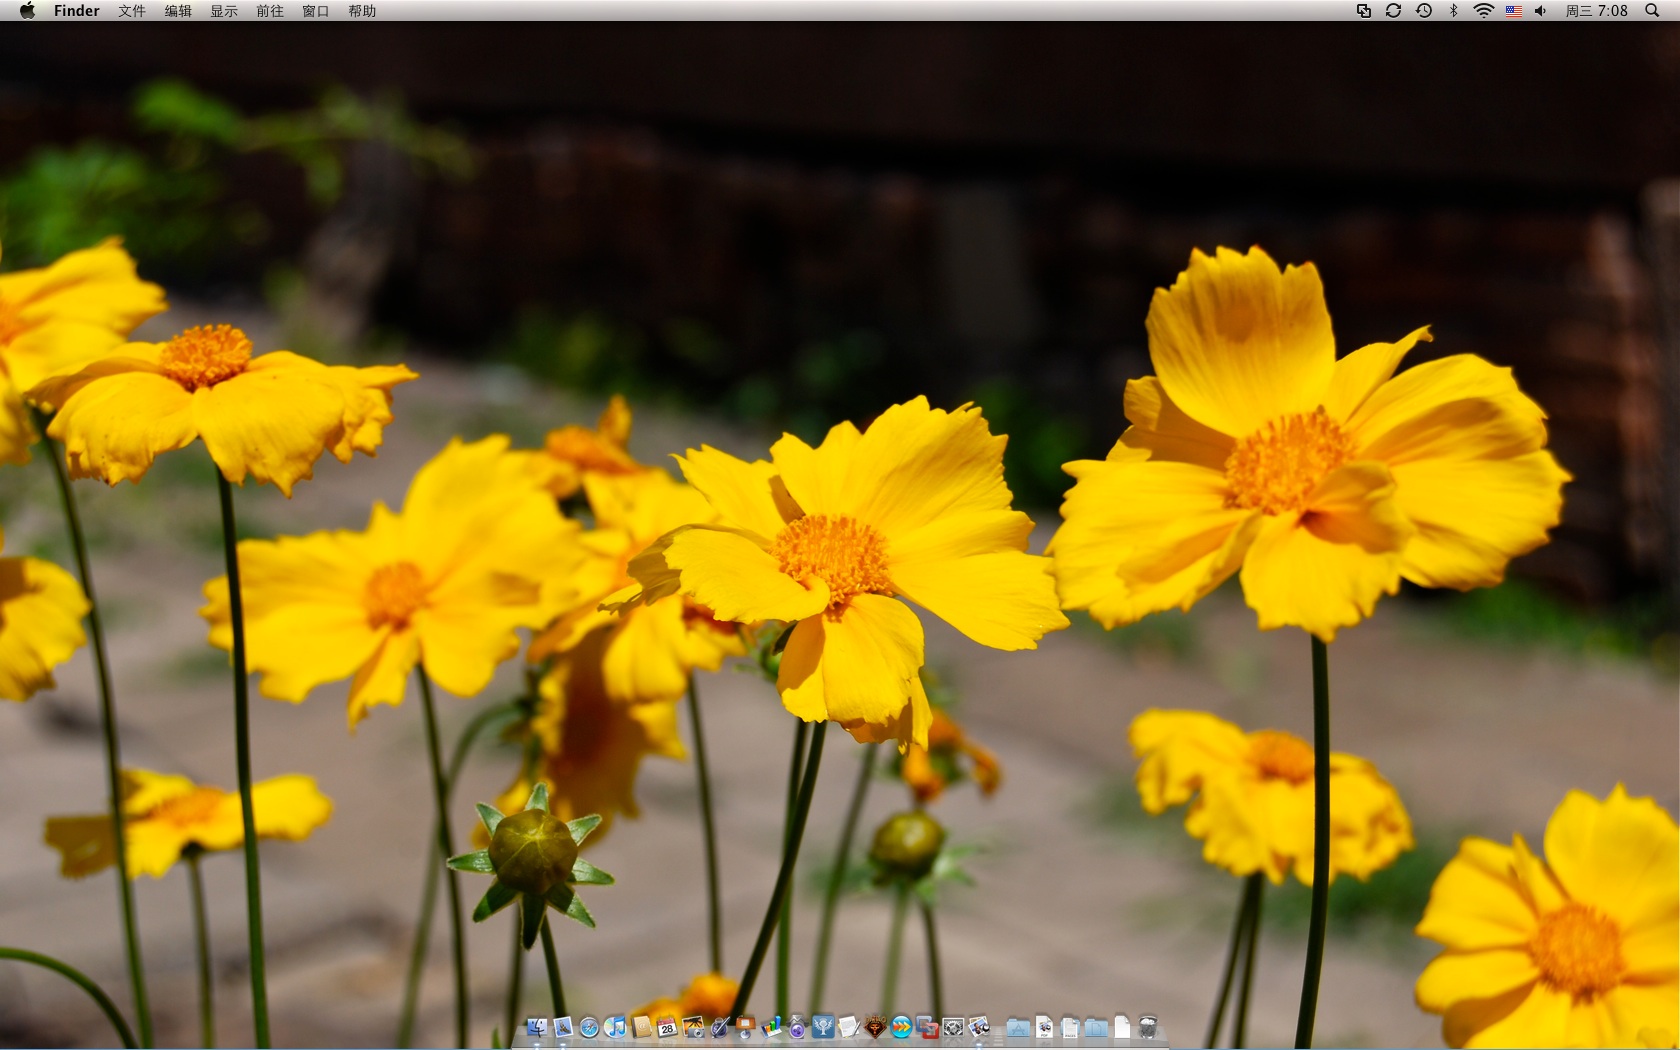Open Spotlight search magnifier
This screenshot has height=1050, width=1680.
pos(1652,11)
